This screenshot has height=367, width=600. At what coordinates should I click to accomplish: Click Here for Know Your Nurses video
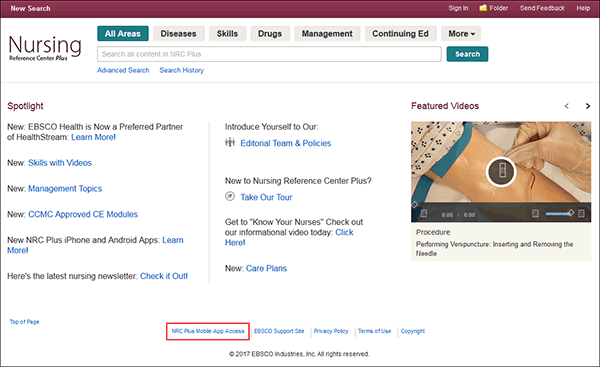[x=344, y=232]
